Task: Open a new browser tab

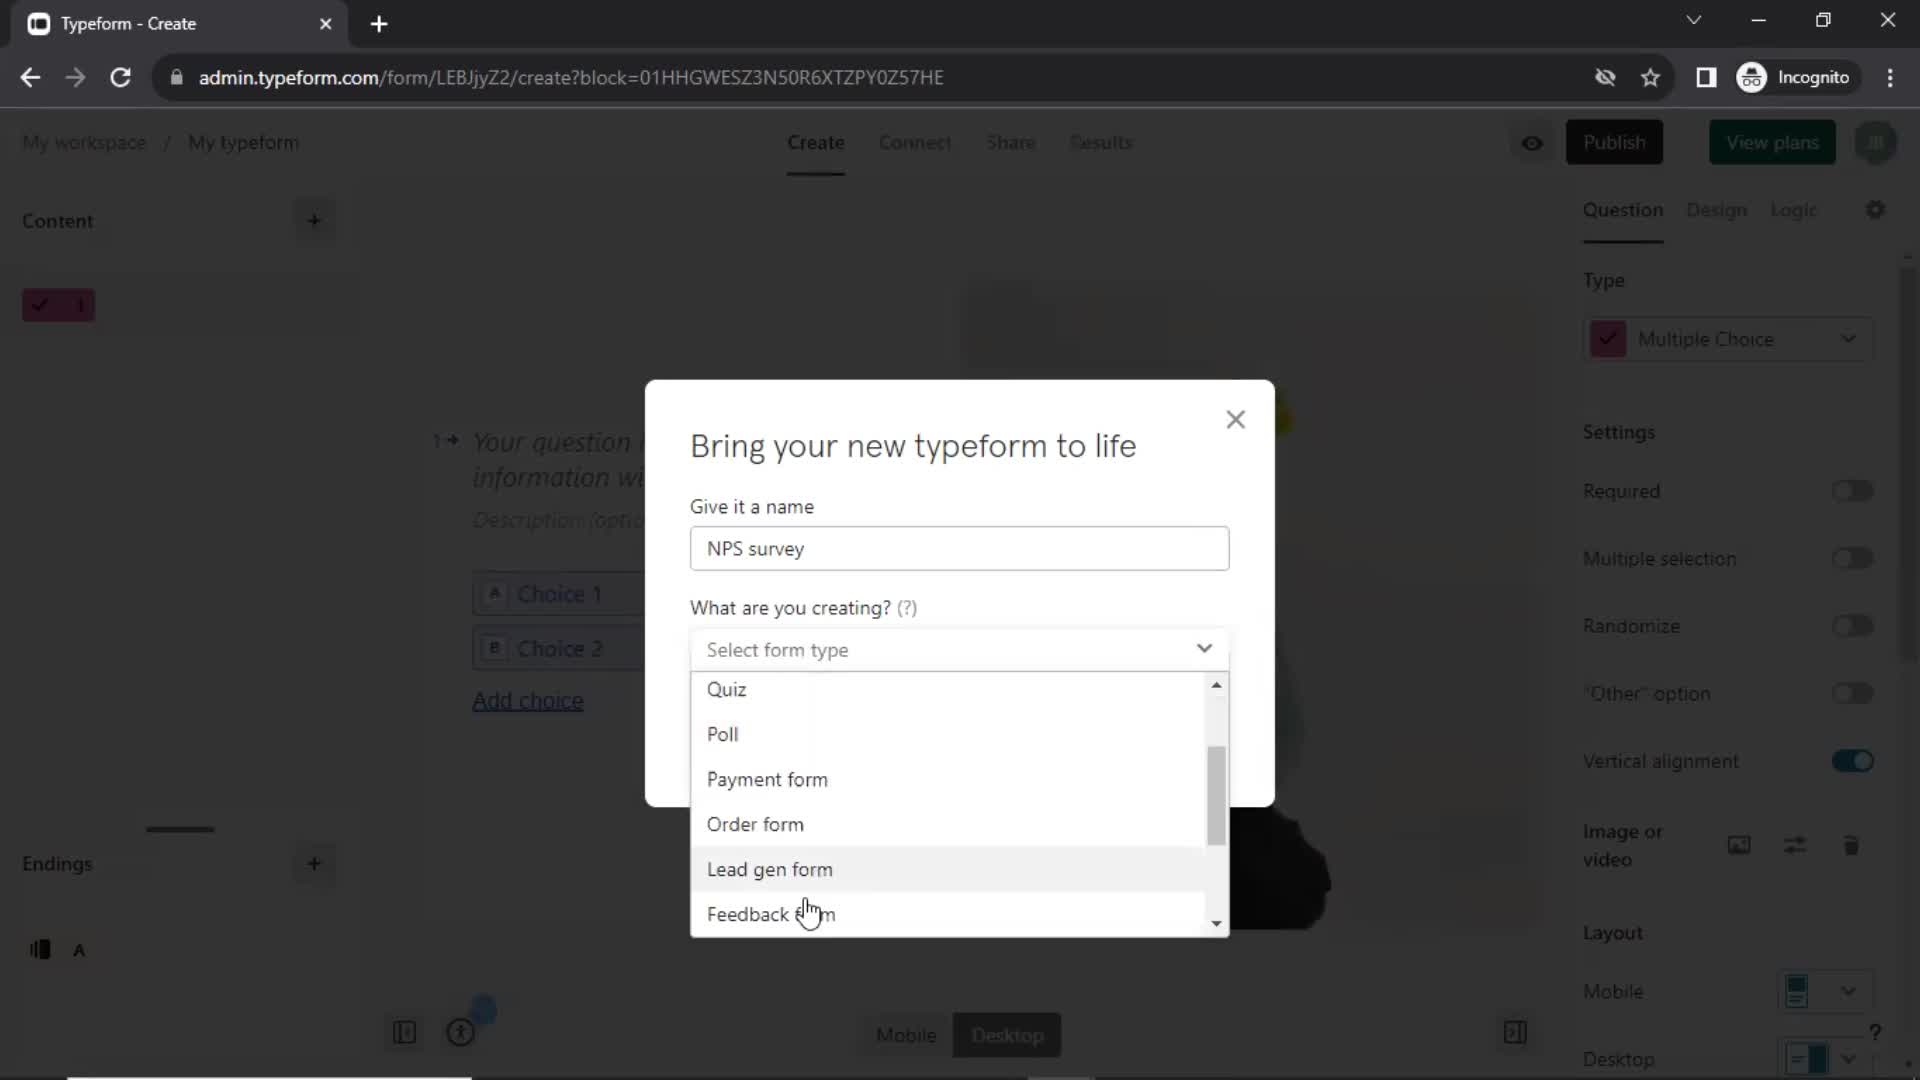Action: (x=379, y=24)
